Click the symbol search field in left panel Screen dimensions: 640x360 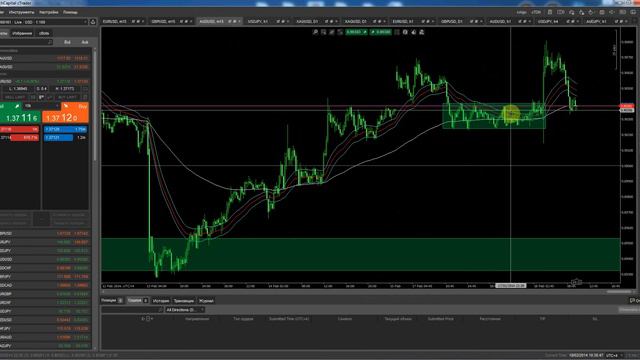click(x=26, y=42)
